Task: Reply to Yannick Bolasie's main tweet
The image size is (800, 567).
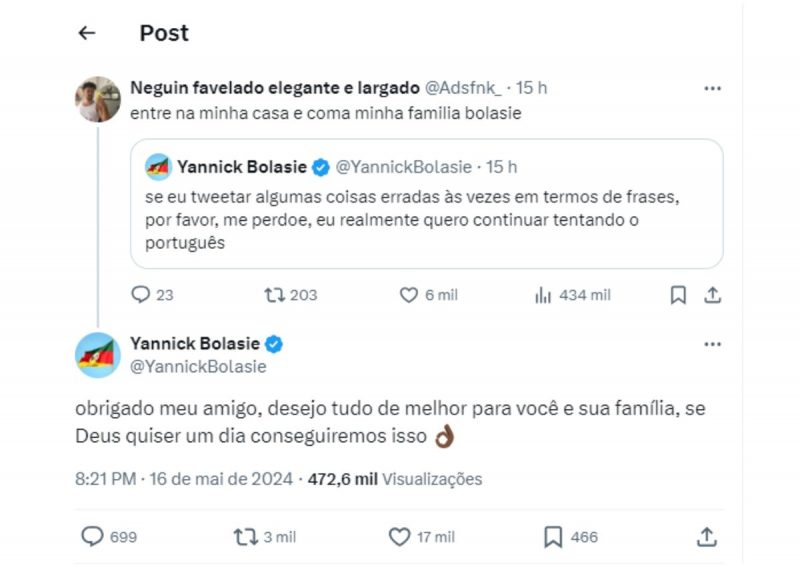Action: 92,537
